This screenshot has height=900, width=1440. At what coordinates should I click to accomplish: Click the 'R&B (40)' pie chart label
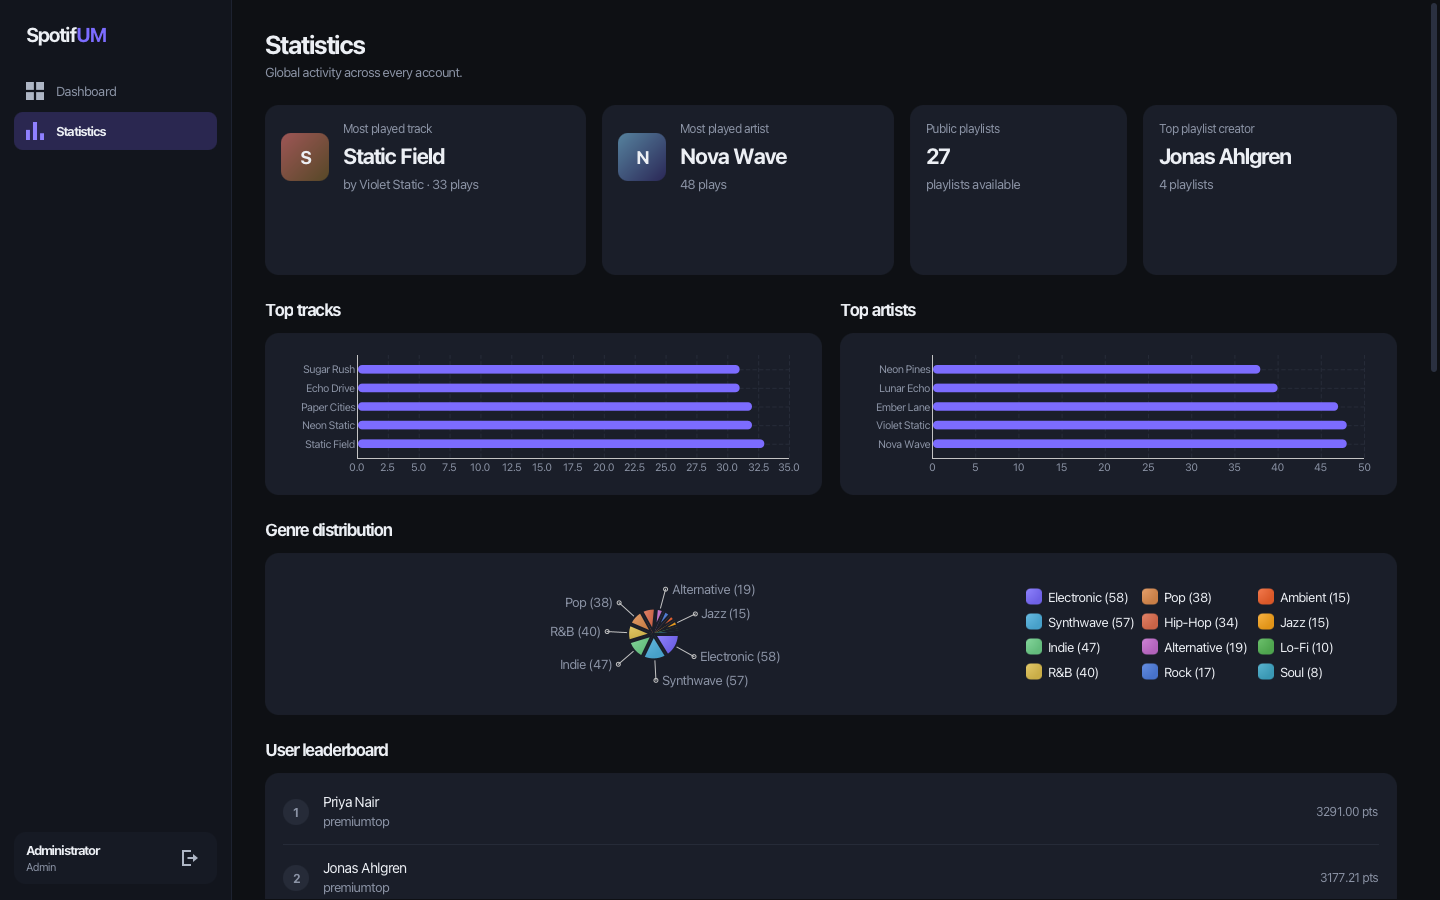pyautogui.click(x=575, y=632)
